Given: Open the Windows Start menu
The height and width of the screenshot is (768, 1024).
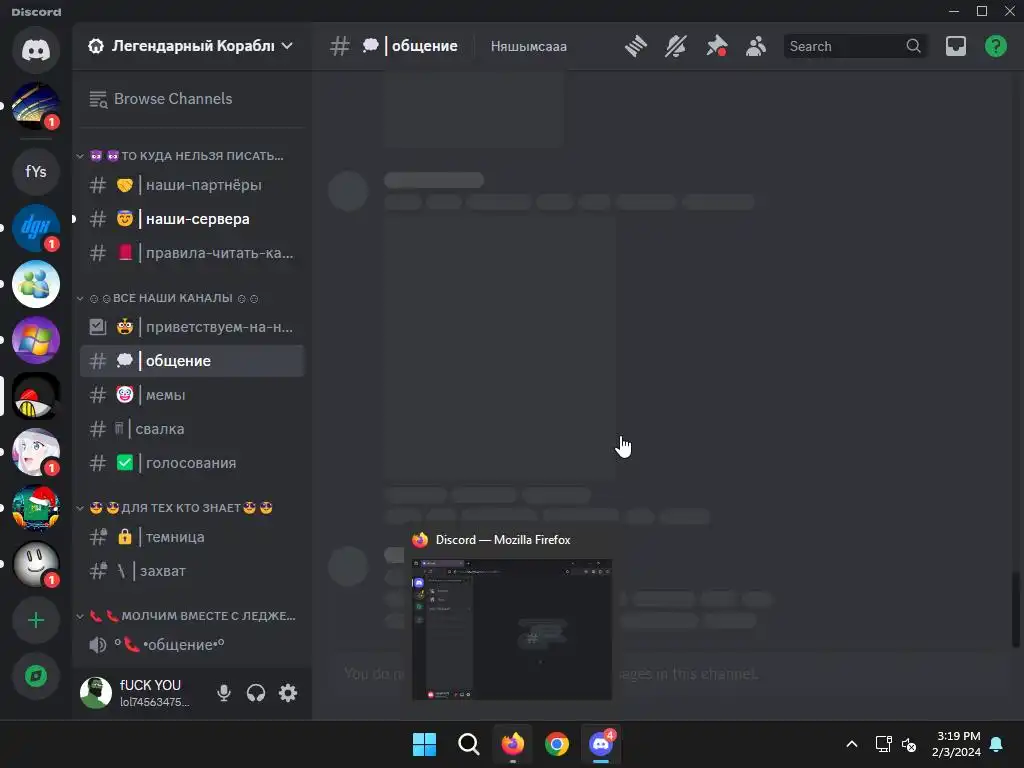Looking at the screenshot, I should [424, 744].
